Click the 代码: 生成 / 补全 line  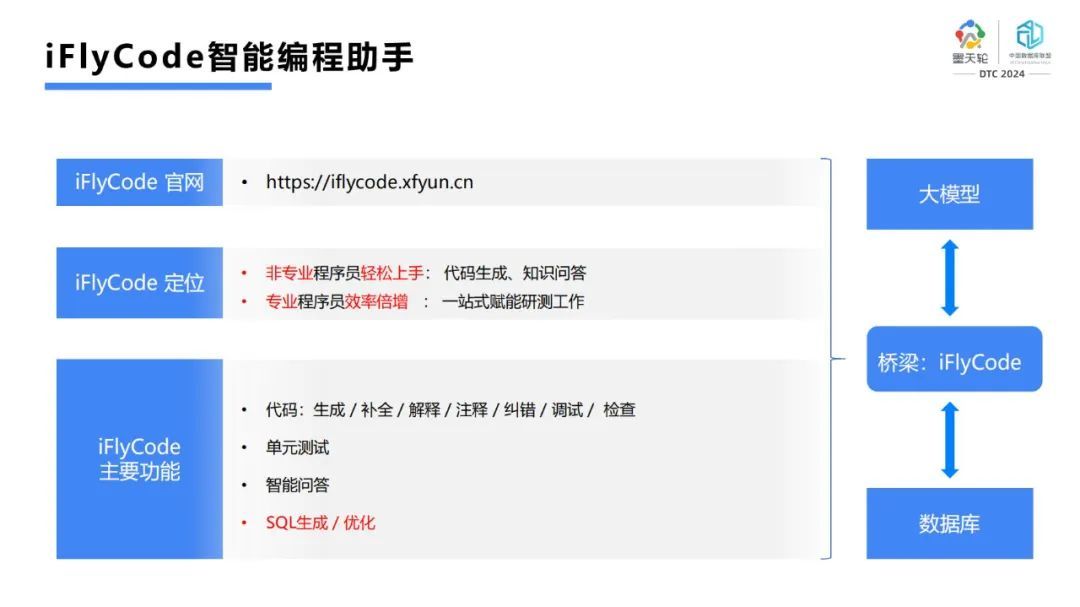pyautogui.click(x=450, y=410)
